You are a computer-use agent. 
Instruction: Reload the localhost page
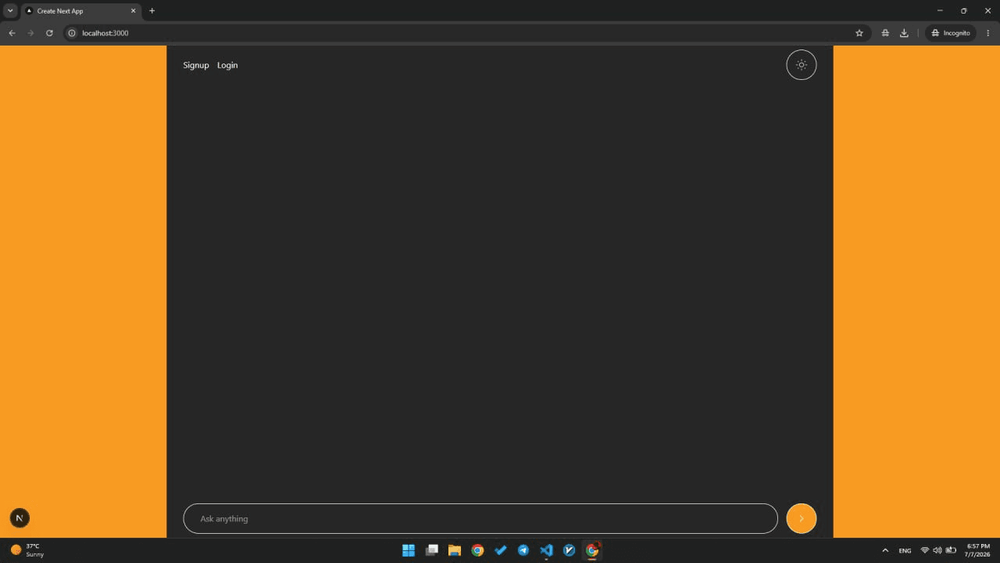(49, 33)
